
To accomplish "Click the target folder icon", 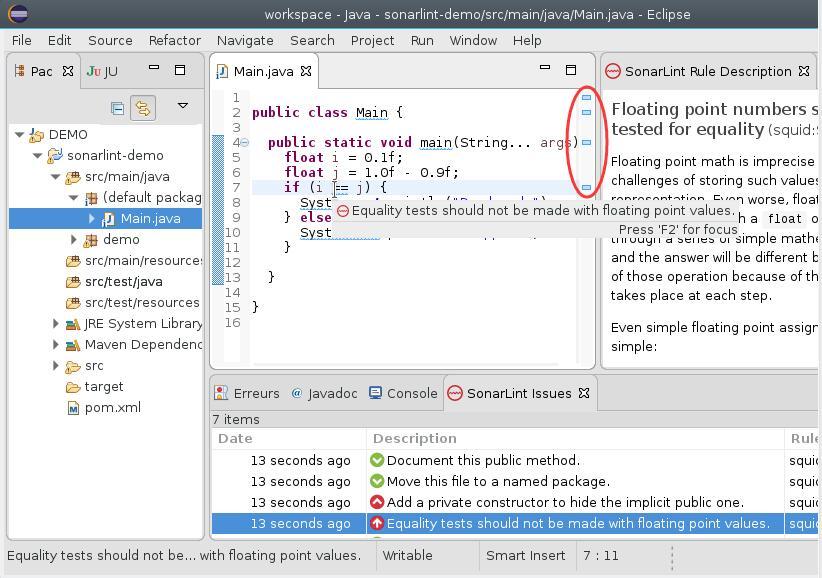I will coord(73,387).
